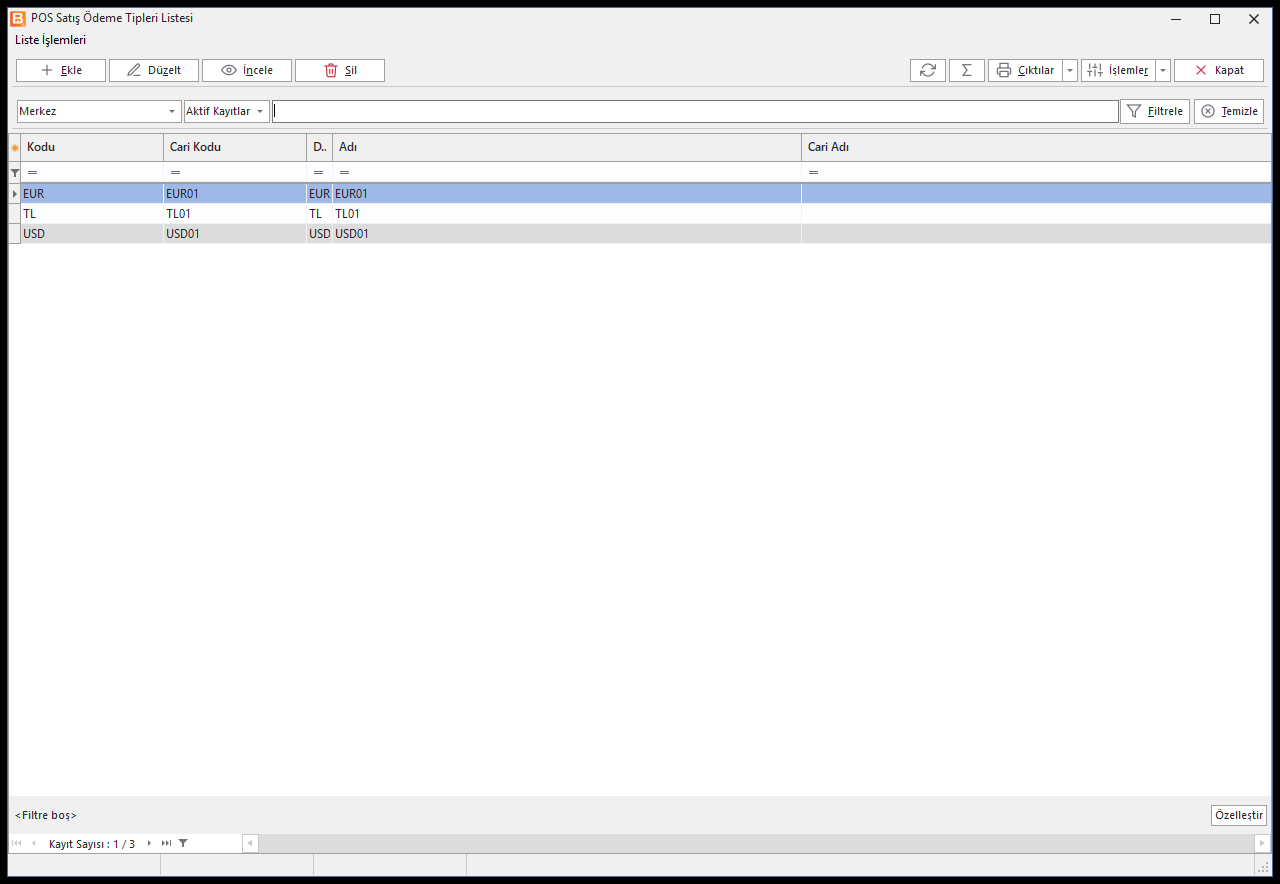Image resolution: width=1280 pixels, height=884 pixels.
Task: Select the EUR01 cell in Cari Kodu column
Action: pyautogui.click(x=235, y=194)
